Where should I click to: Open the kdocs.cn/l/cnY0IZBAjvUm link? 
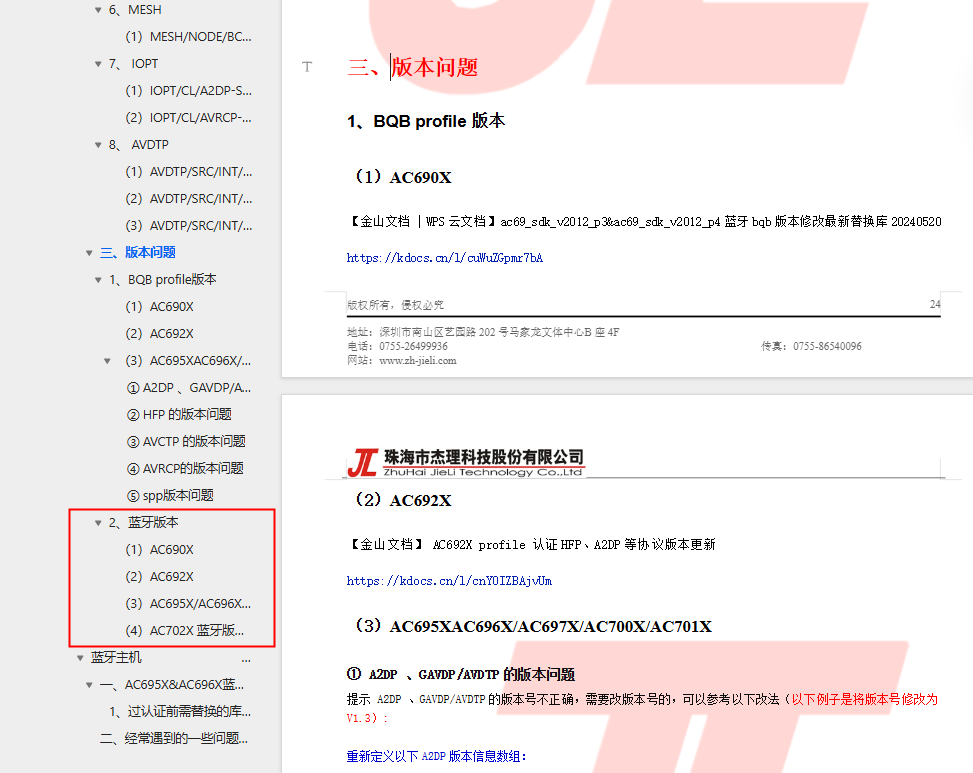(449, 581)
